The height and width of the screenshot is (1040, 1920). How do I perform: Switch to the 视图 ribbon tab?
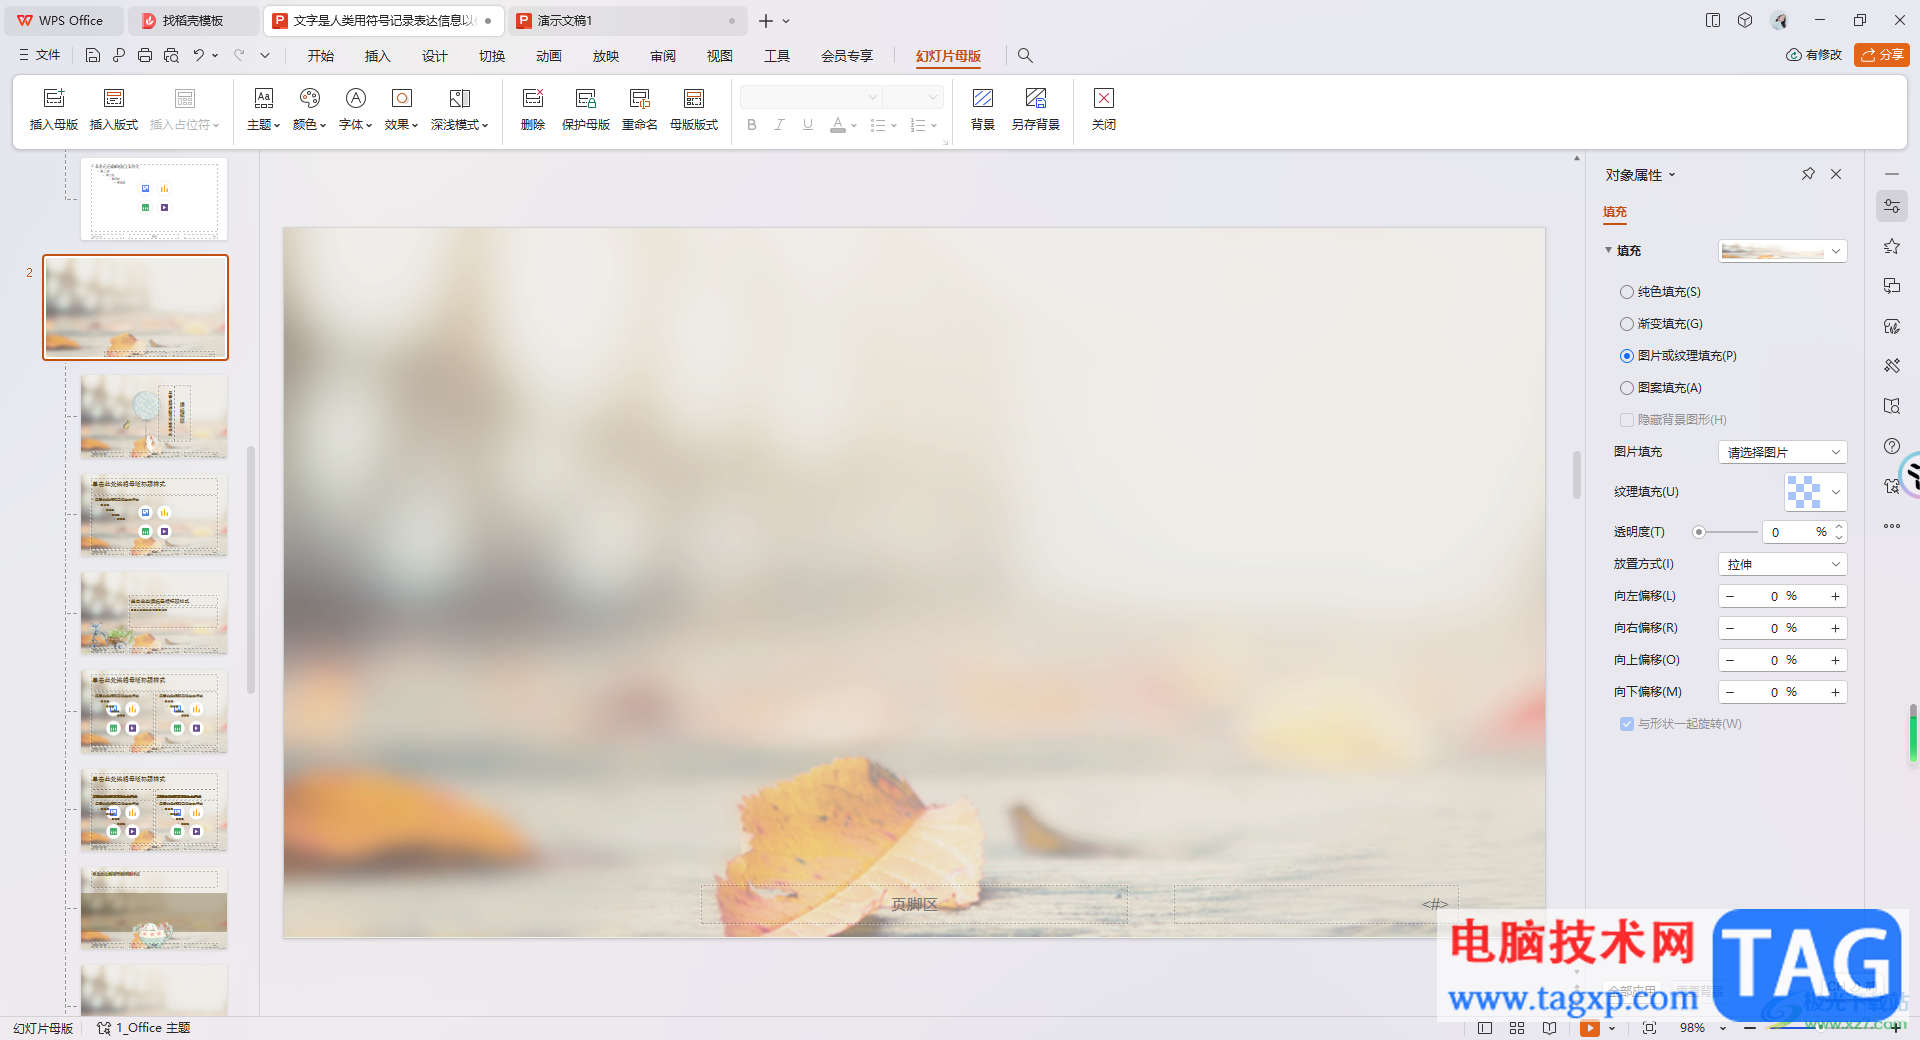click(720, 56)
